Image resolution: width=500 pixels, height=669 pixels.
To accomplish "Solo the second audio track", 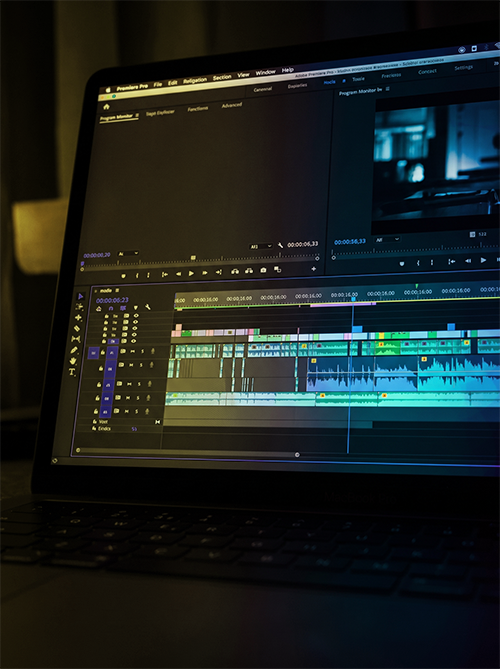I will [x=141, y=365].
